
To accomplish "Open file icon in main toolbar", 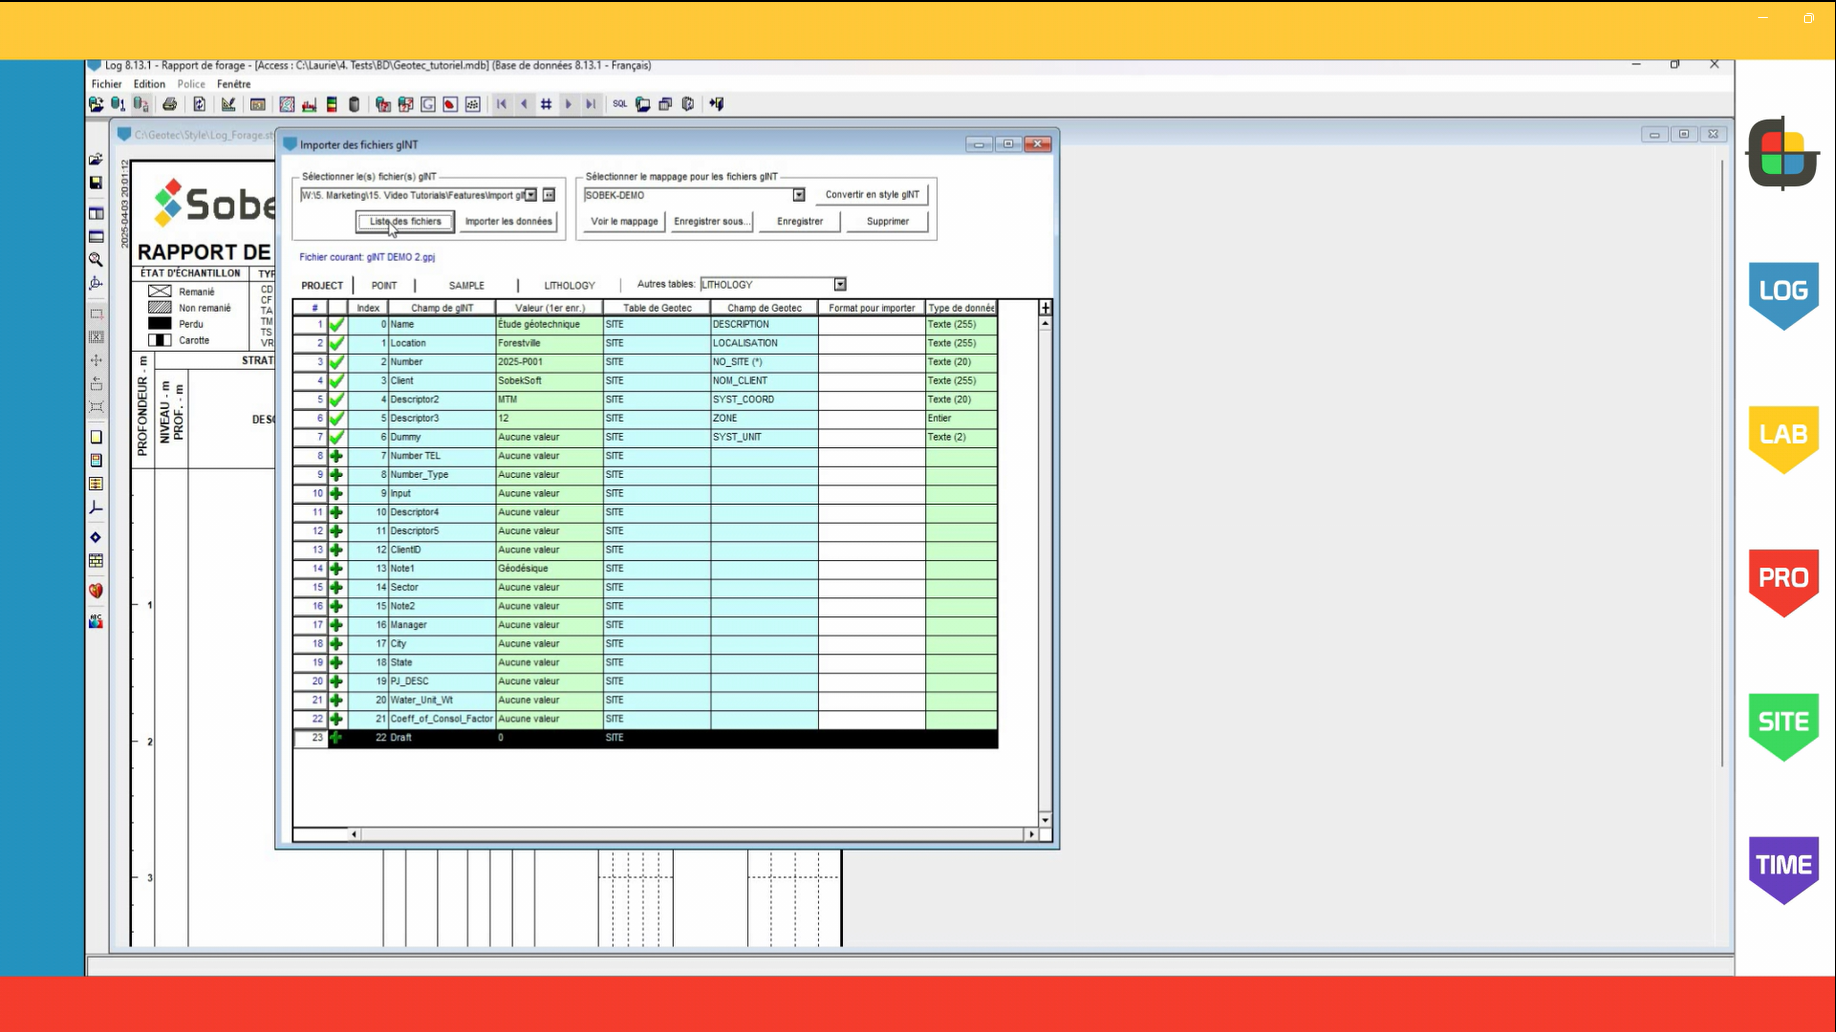I will [96, 104].
